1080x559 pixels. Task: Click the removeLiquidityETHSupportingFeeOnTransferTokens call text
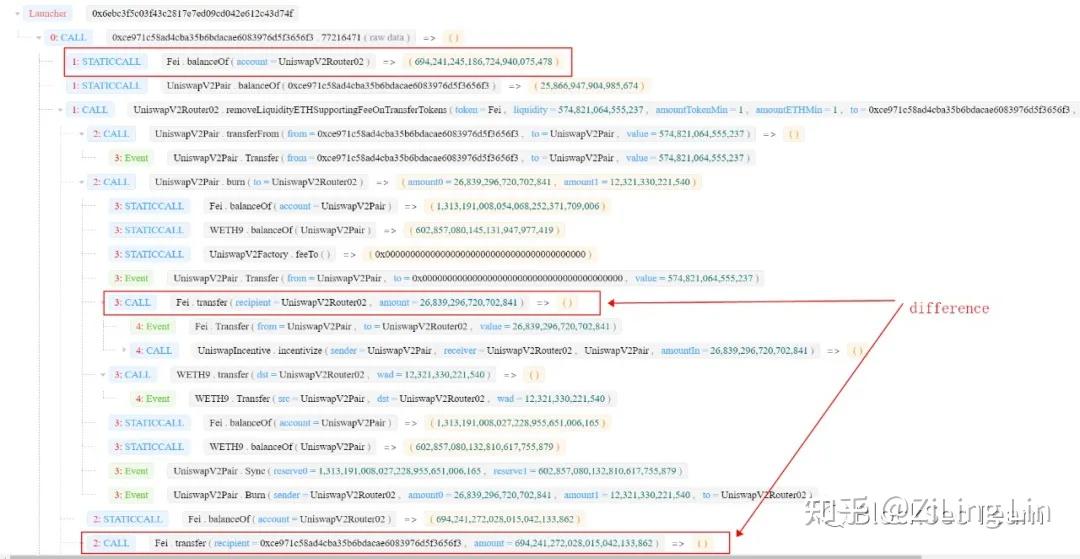603,109
